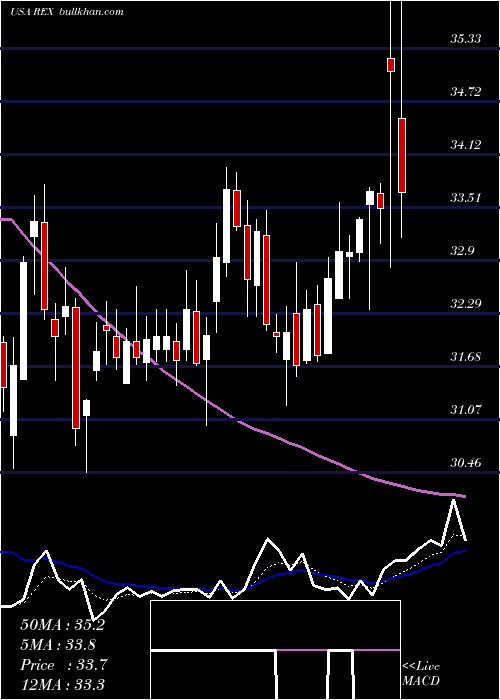Viewport: 500px width, 700px height.
Task: Click the 34.12 price axis label
Action: [466, 145]
